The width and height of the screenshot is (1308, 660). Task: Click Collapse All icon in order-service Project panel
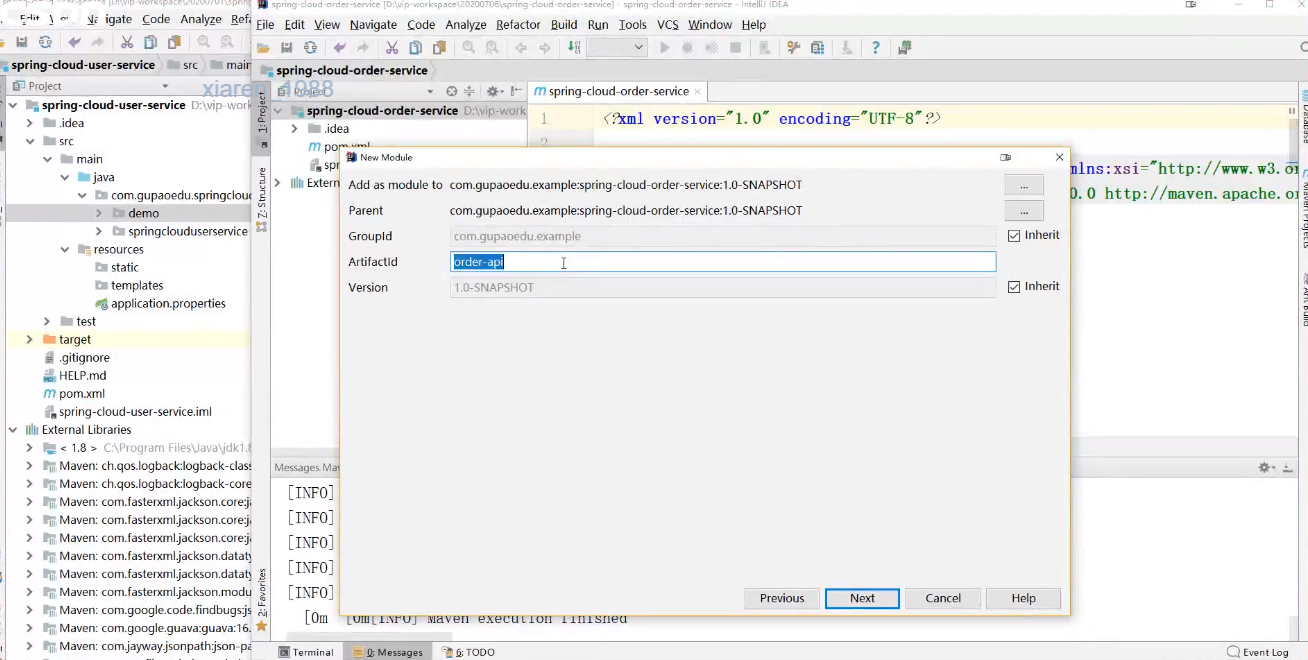(469, 91)
